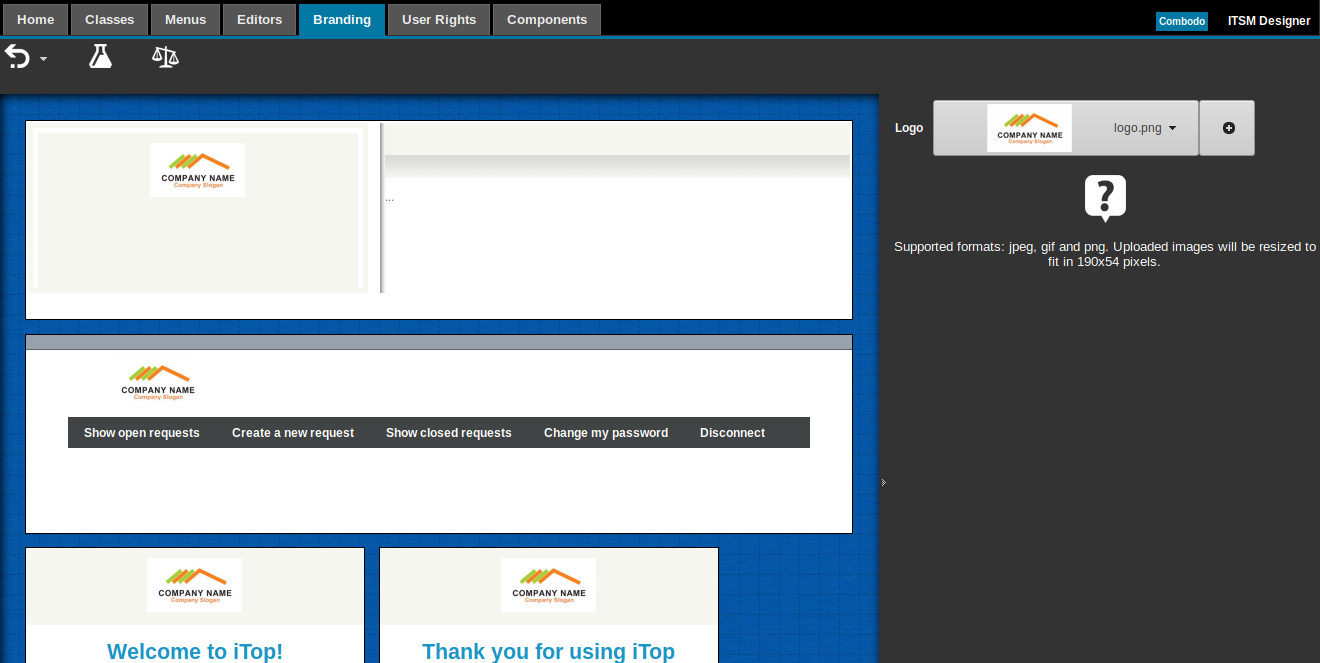Click the undo arrow icon
This screenshot has width=1320, height=663.
[17, 57]
